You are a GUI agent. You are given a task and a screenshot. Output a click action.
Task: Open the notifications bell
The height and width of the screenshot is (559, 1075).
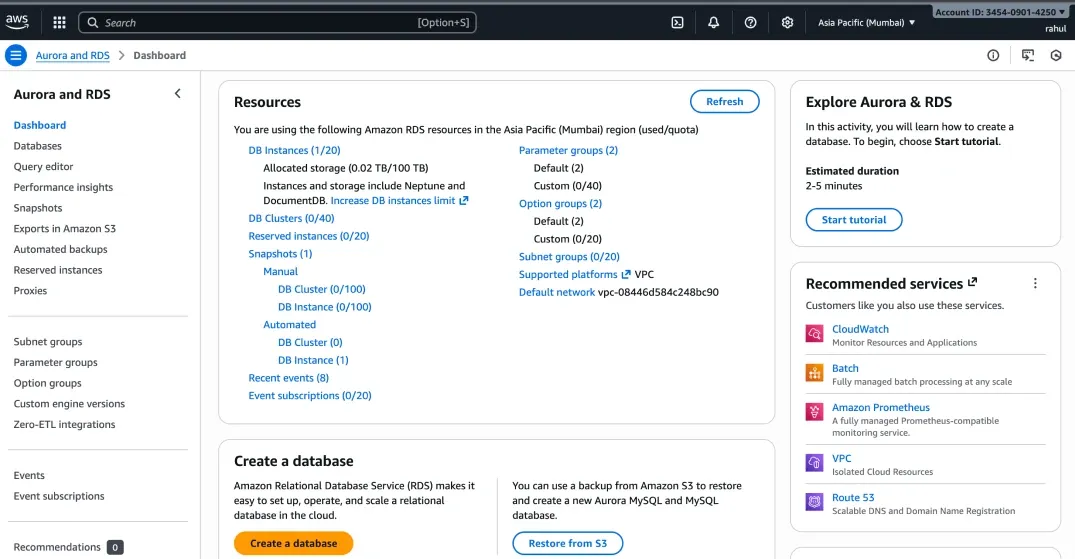pos(713,22)
